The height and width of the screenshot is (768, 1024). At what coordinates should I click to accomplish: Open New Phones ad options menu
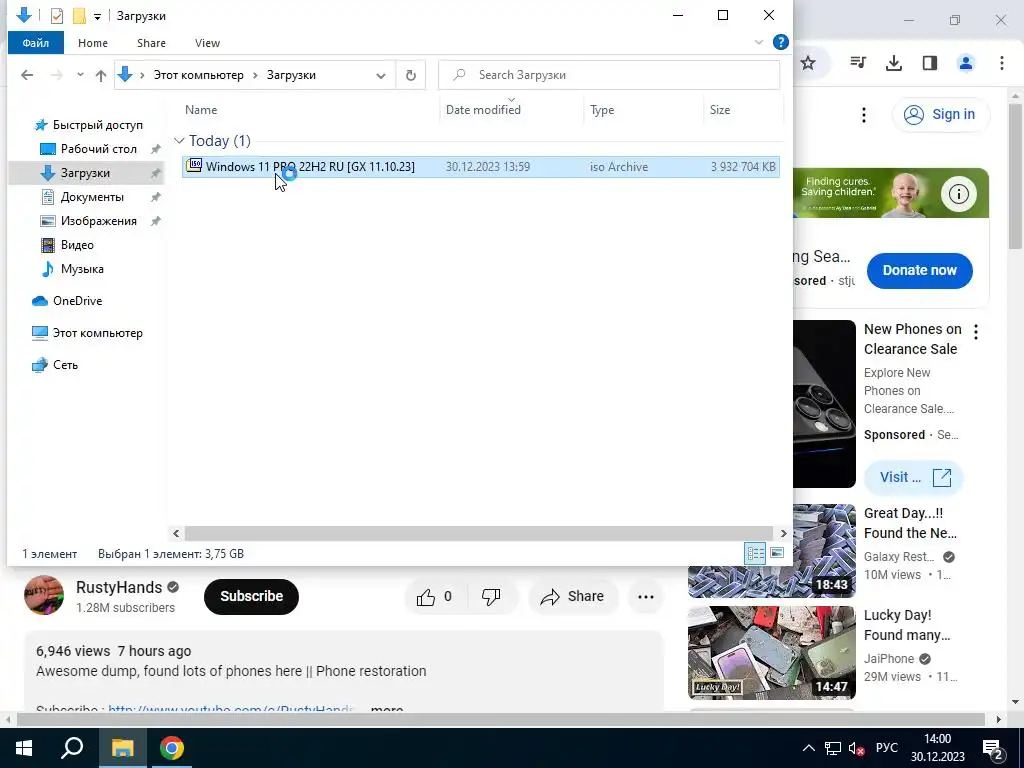976,332
